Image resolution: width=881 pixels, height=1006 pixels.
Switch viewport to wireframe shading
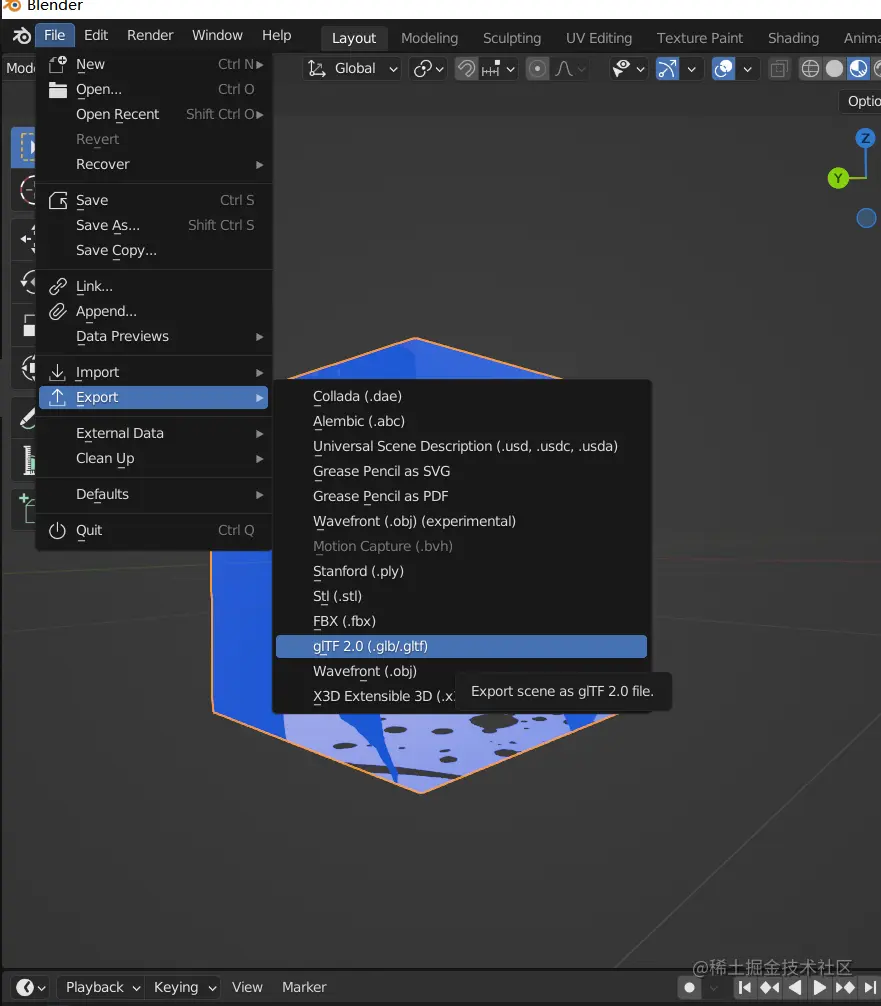point(810,68)
